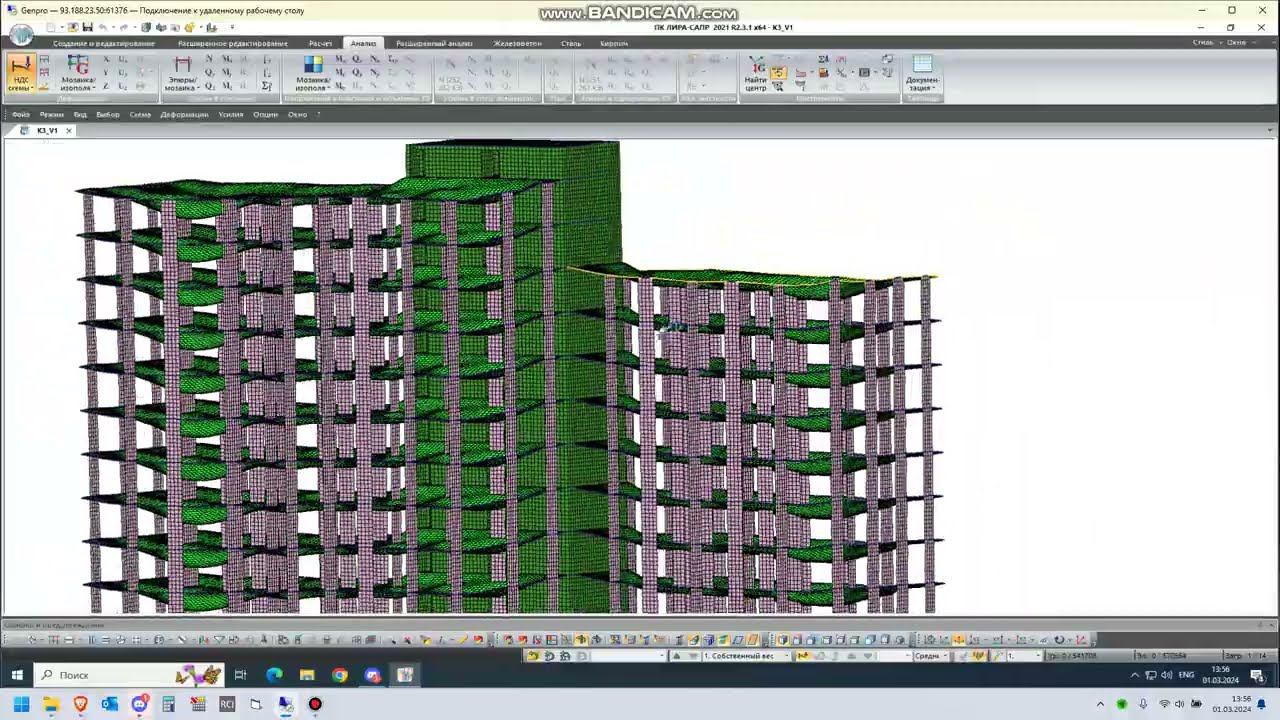Open Task View in the taskbar
Image resolution: width=1280 pixels, height=720 pixels.
[x=240, y=675]
